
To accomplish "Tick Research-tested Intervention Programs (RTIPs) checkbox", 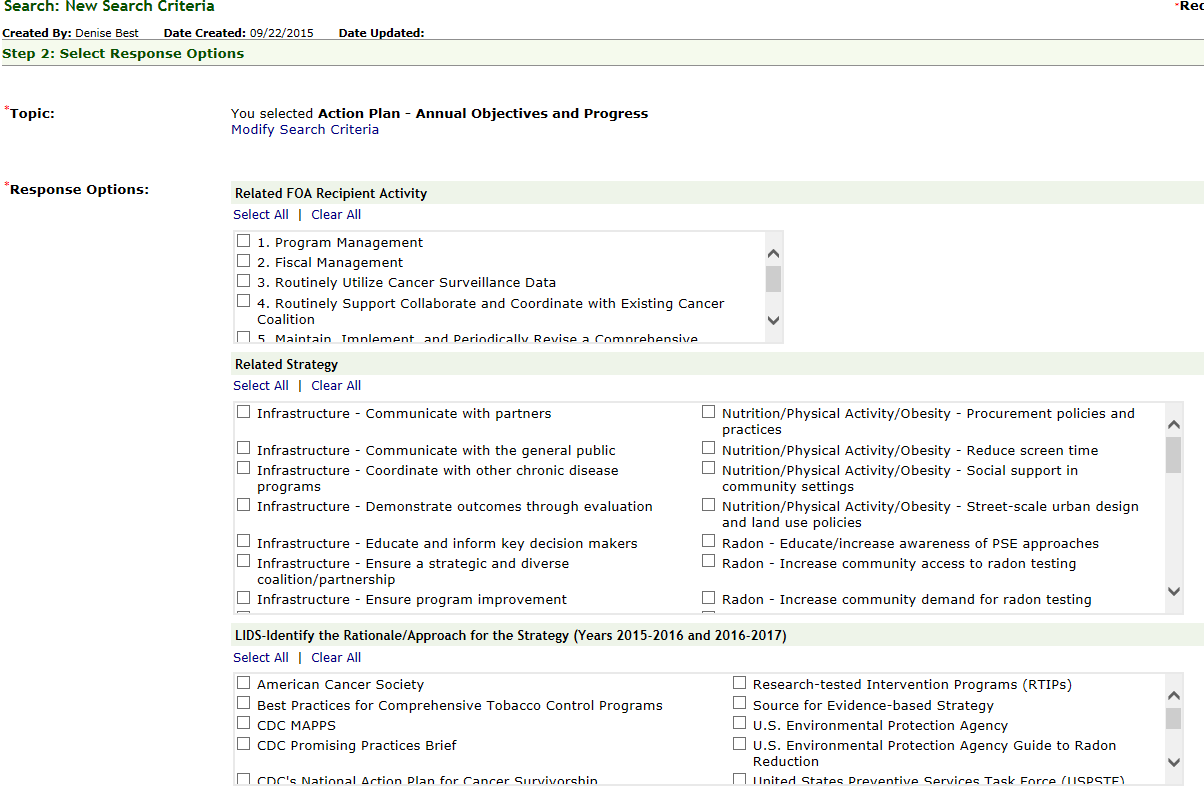I will 740,683.
